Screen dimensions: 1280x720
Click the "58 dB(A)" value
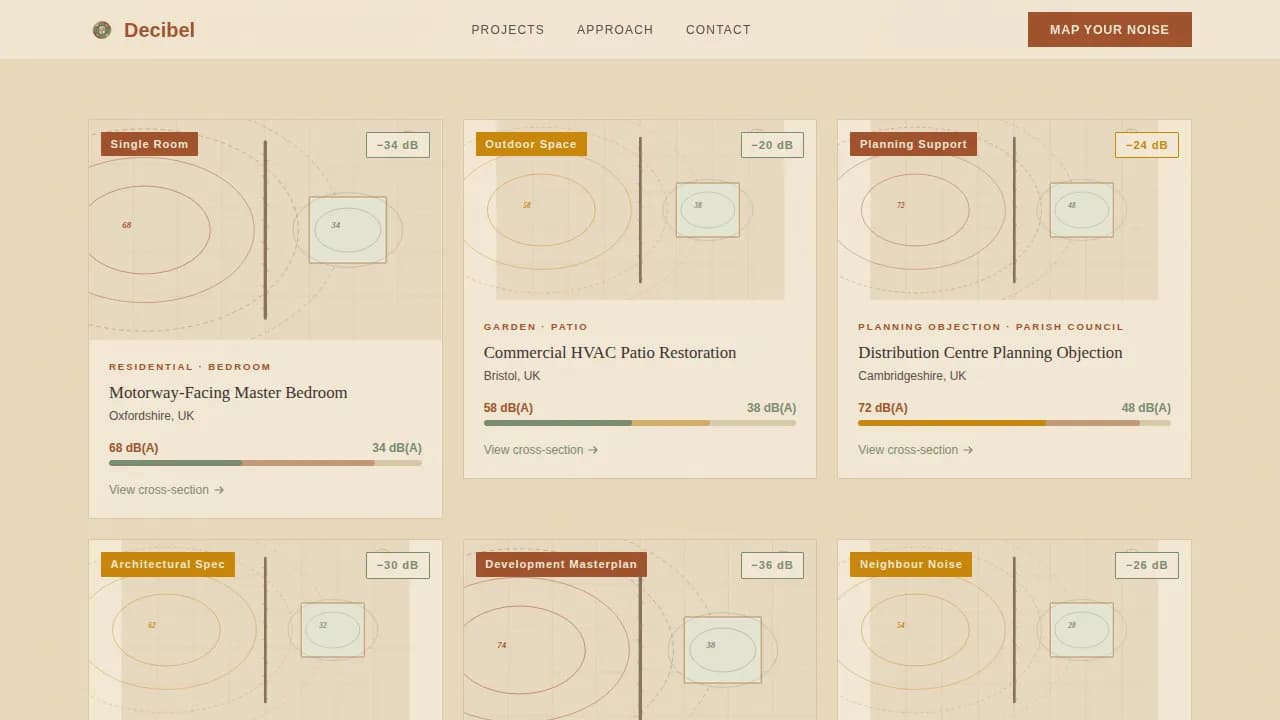coord(508,408)
